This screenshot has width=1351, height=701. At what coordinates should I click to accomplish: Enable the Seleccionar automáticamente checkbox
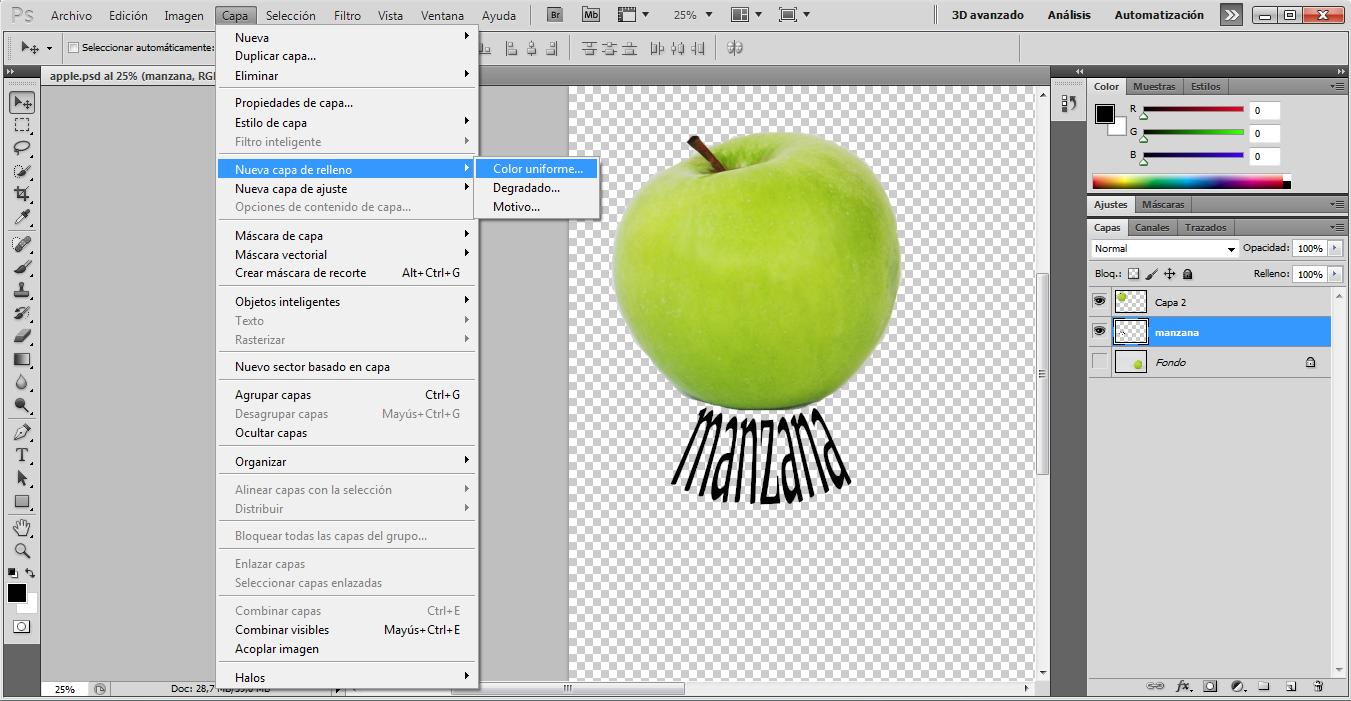(74, 47)
